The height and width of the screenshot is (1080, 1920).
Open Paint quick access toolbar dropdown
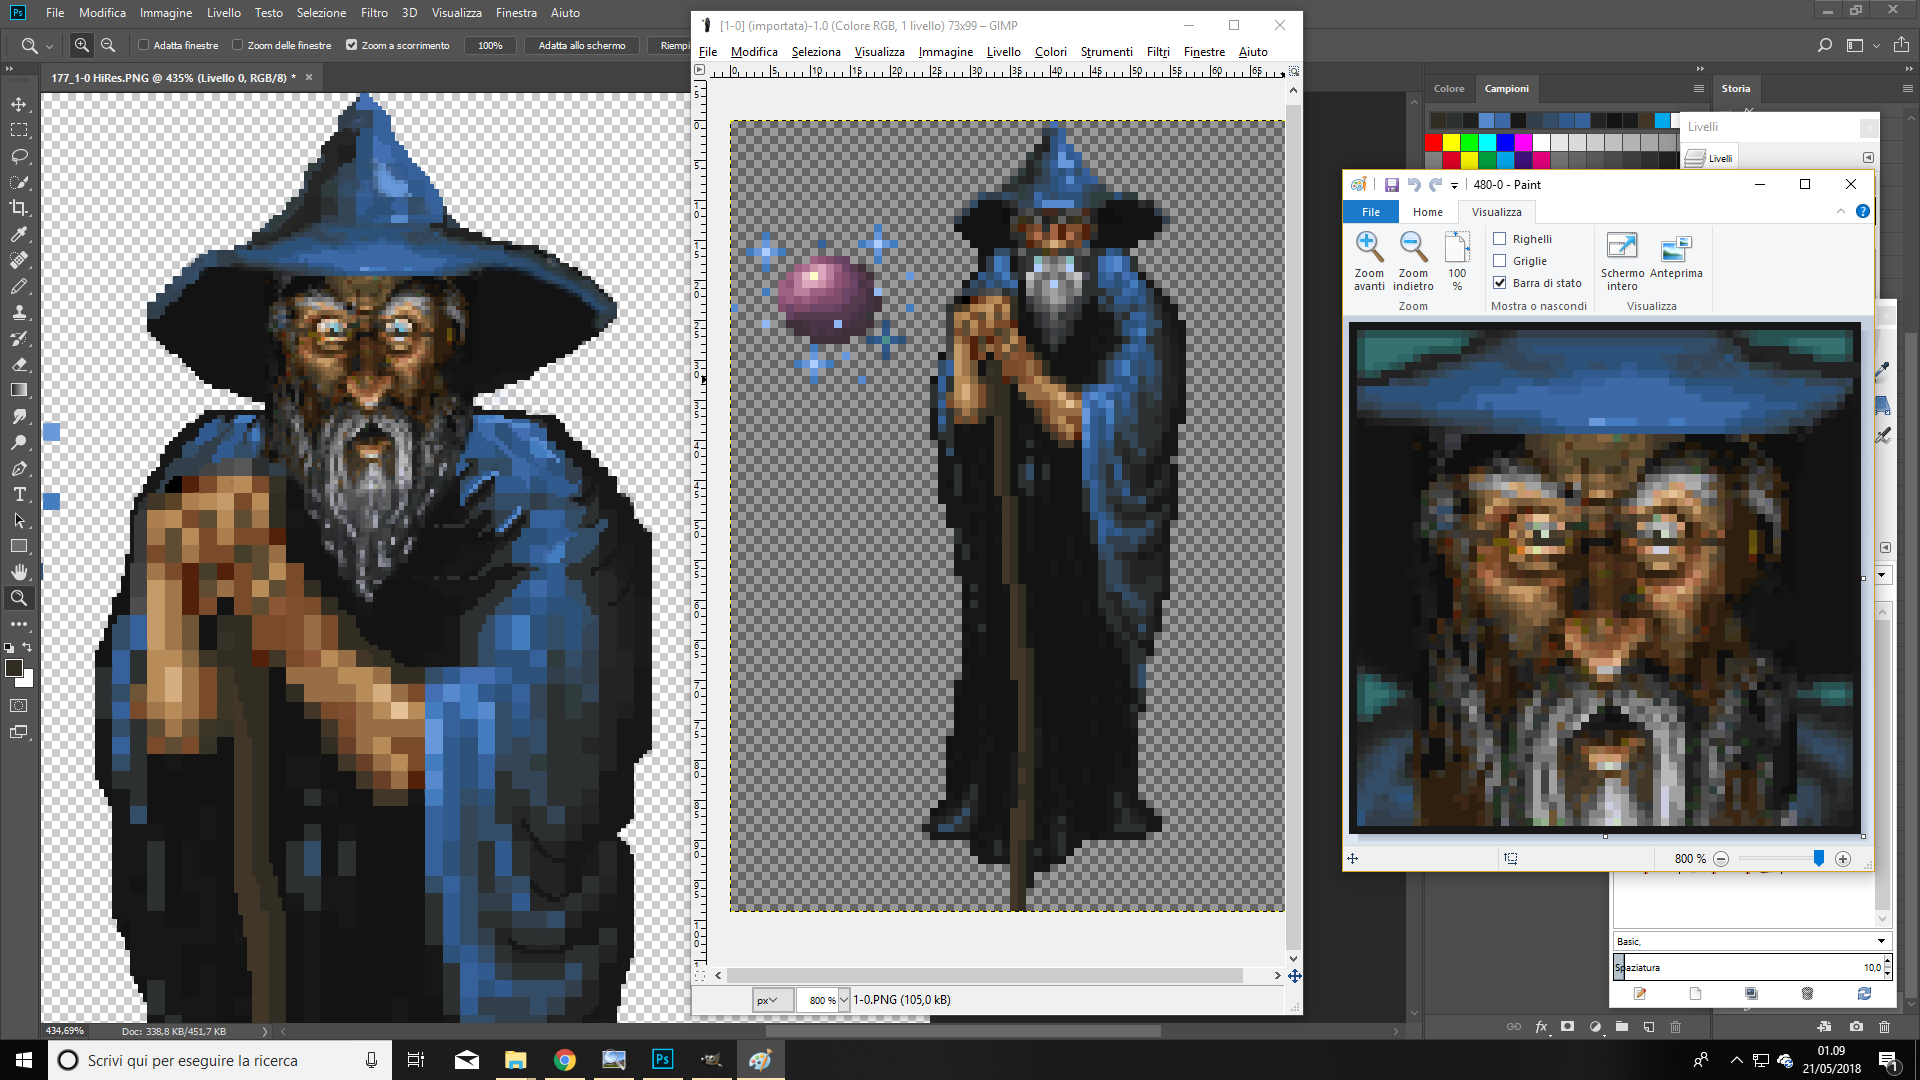tap(1454, 185)
